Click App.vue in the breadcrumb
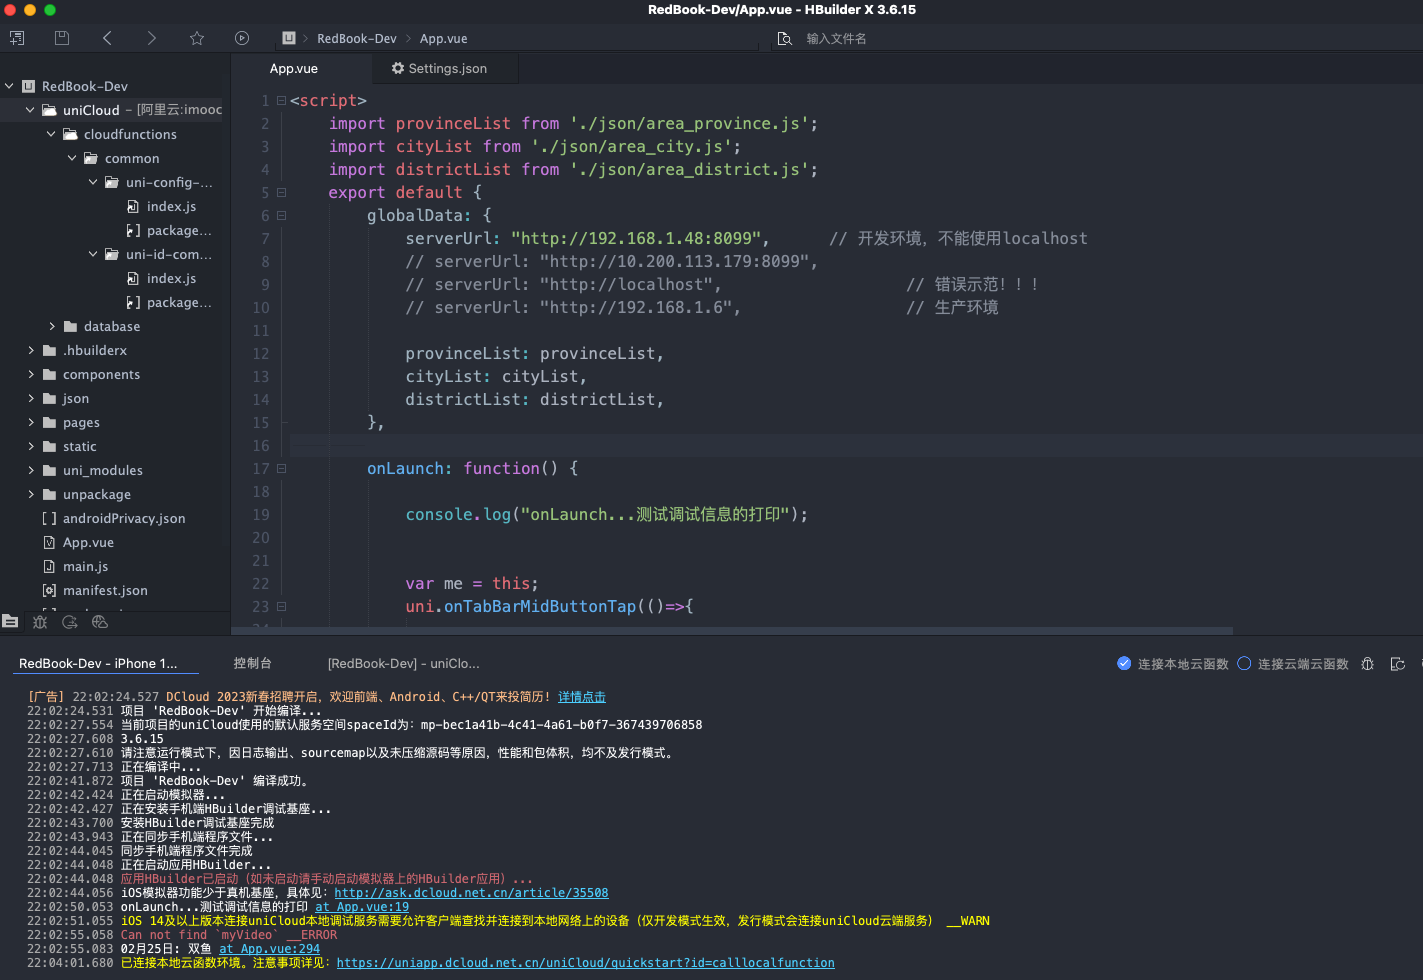1423x980 pixels. click(x=444, y=38)
